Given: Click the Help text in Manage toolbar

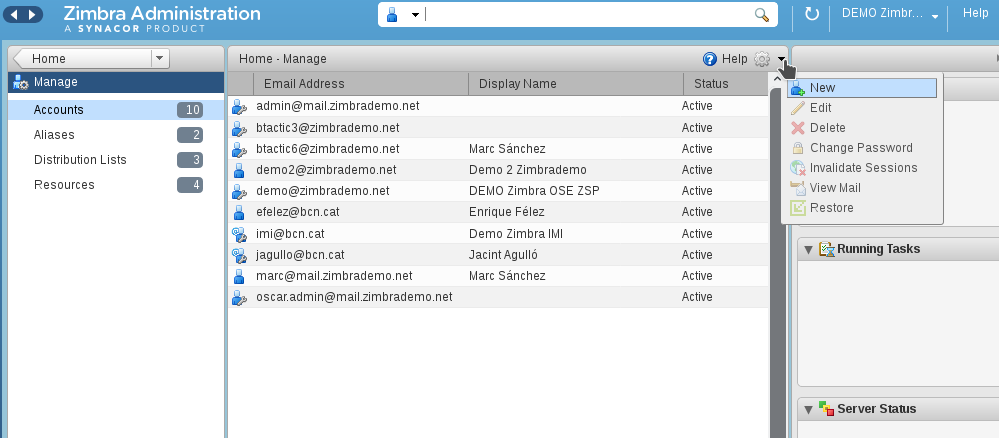Looking at the screenshot, I should tap(734, 59).
